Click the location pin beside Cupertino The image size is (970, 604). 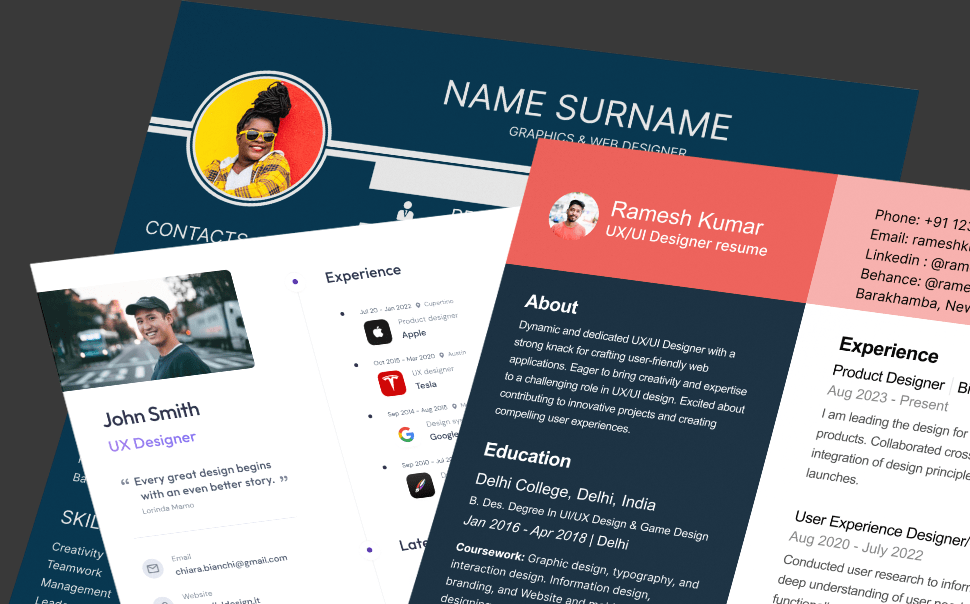[416, 302]
